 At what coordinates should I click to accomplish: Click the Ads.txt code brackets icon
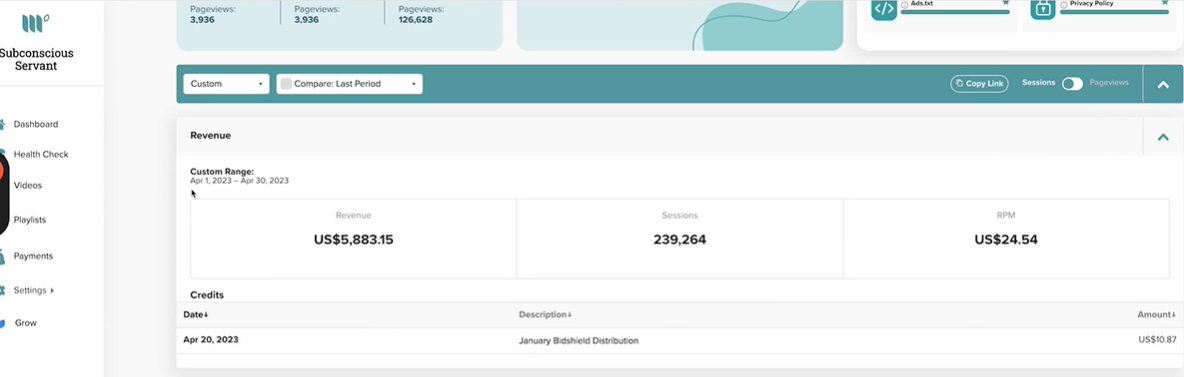tap(884, 9)
